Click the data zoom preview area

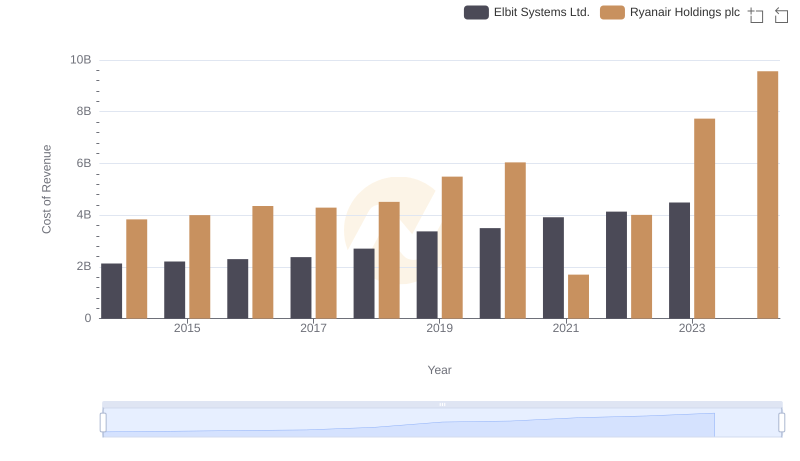442,423
